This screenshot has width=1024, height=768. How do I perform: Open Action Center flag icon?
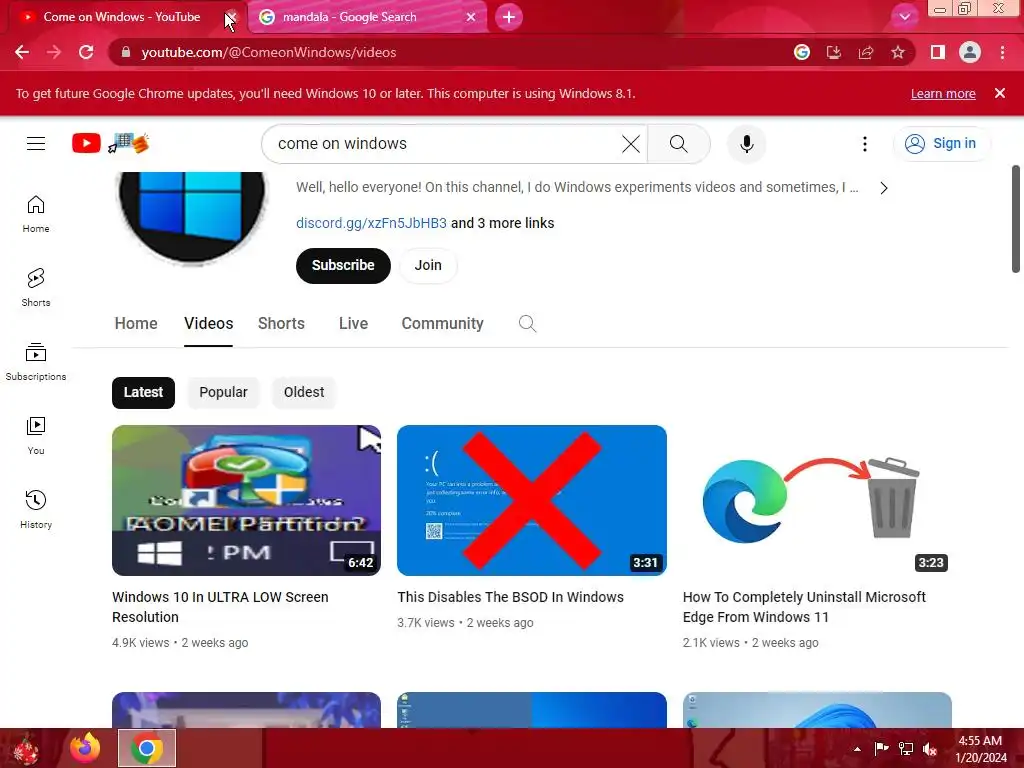click(x=881, y=749)
